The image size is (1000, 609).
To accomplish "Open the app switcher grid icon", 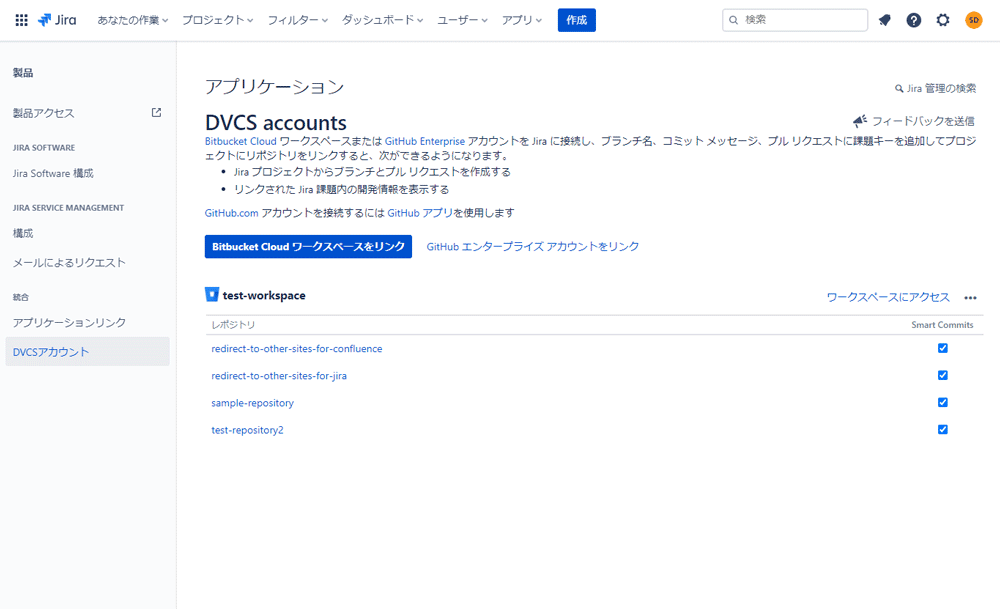I will [21, 20].
